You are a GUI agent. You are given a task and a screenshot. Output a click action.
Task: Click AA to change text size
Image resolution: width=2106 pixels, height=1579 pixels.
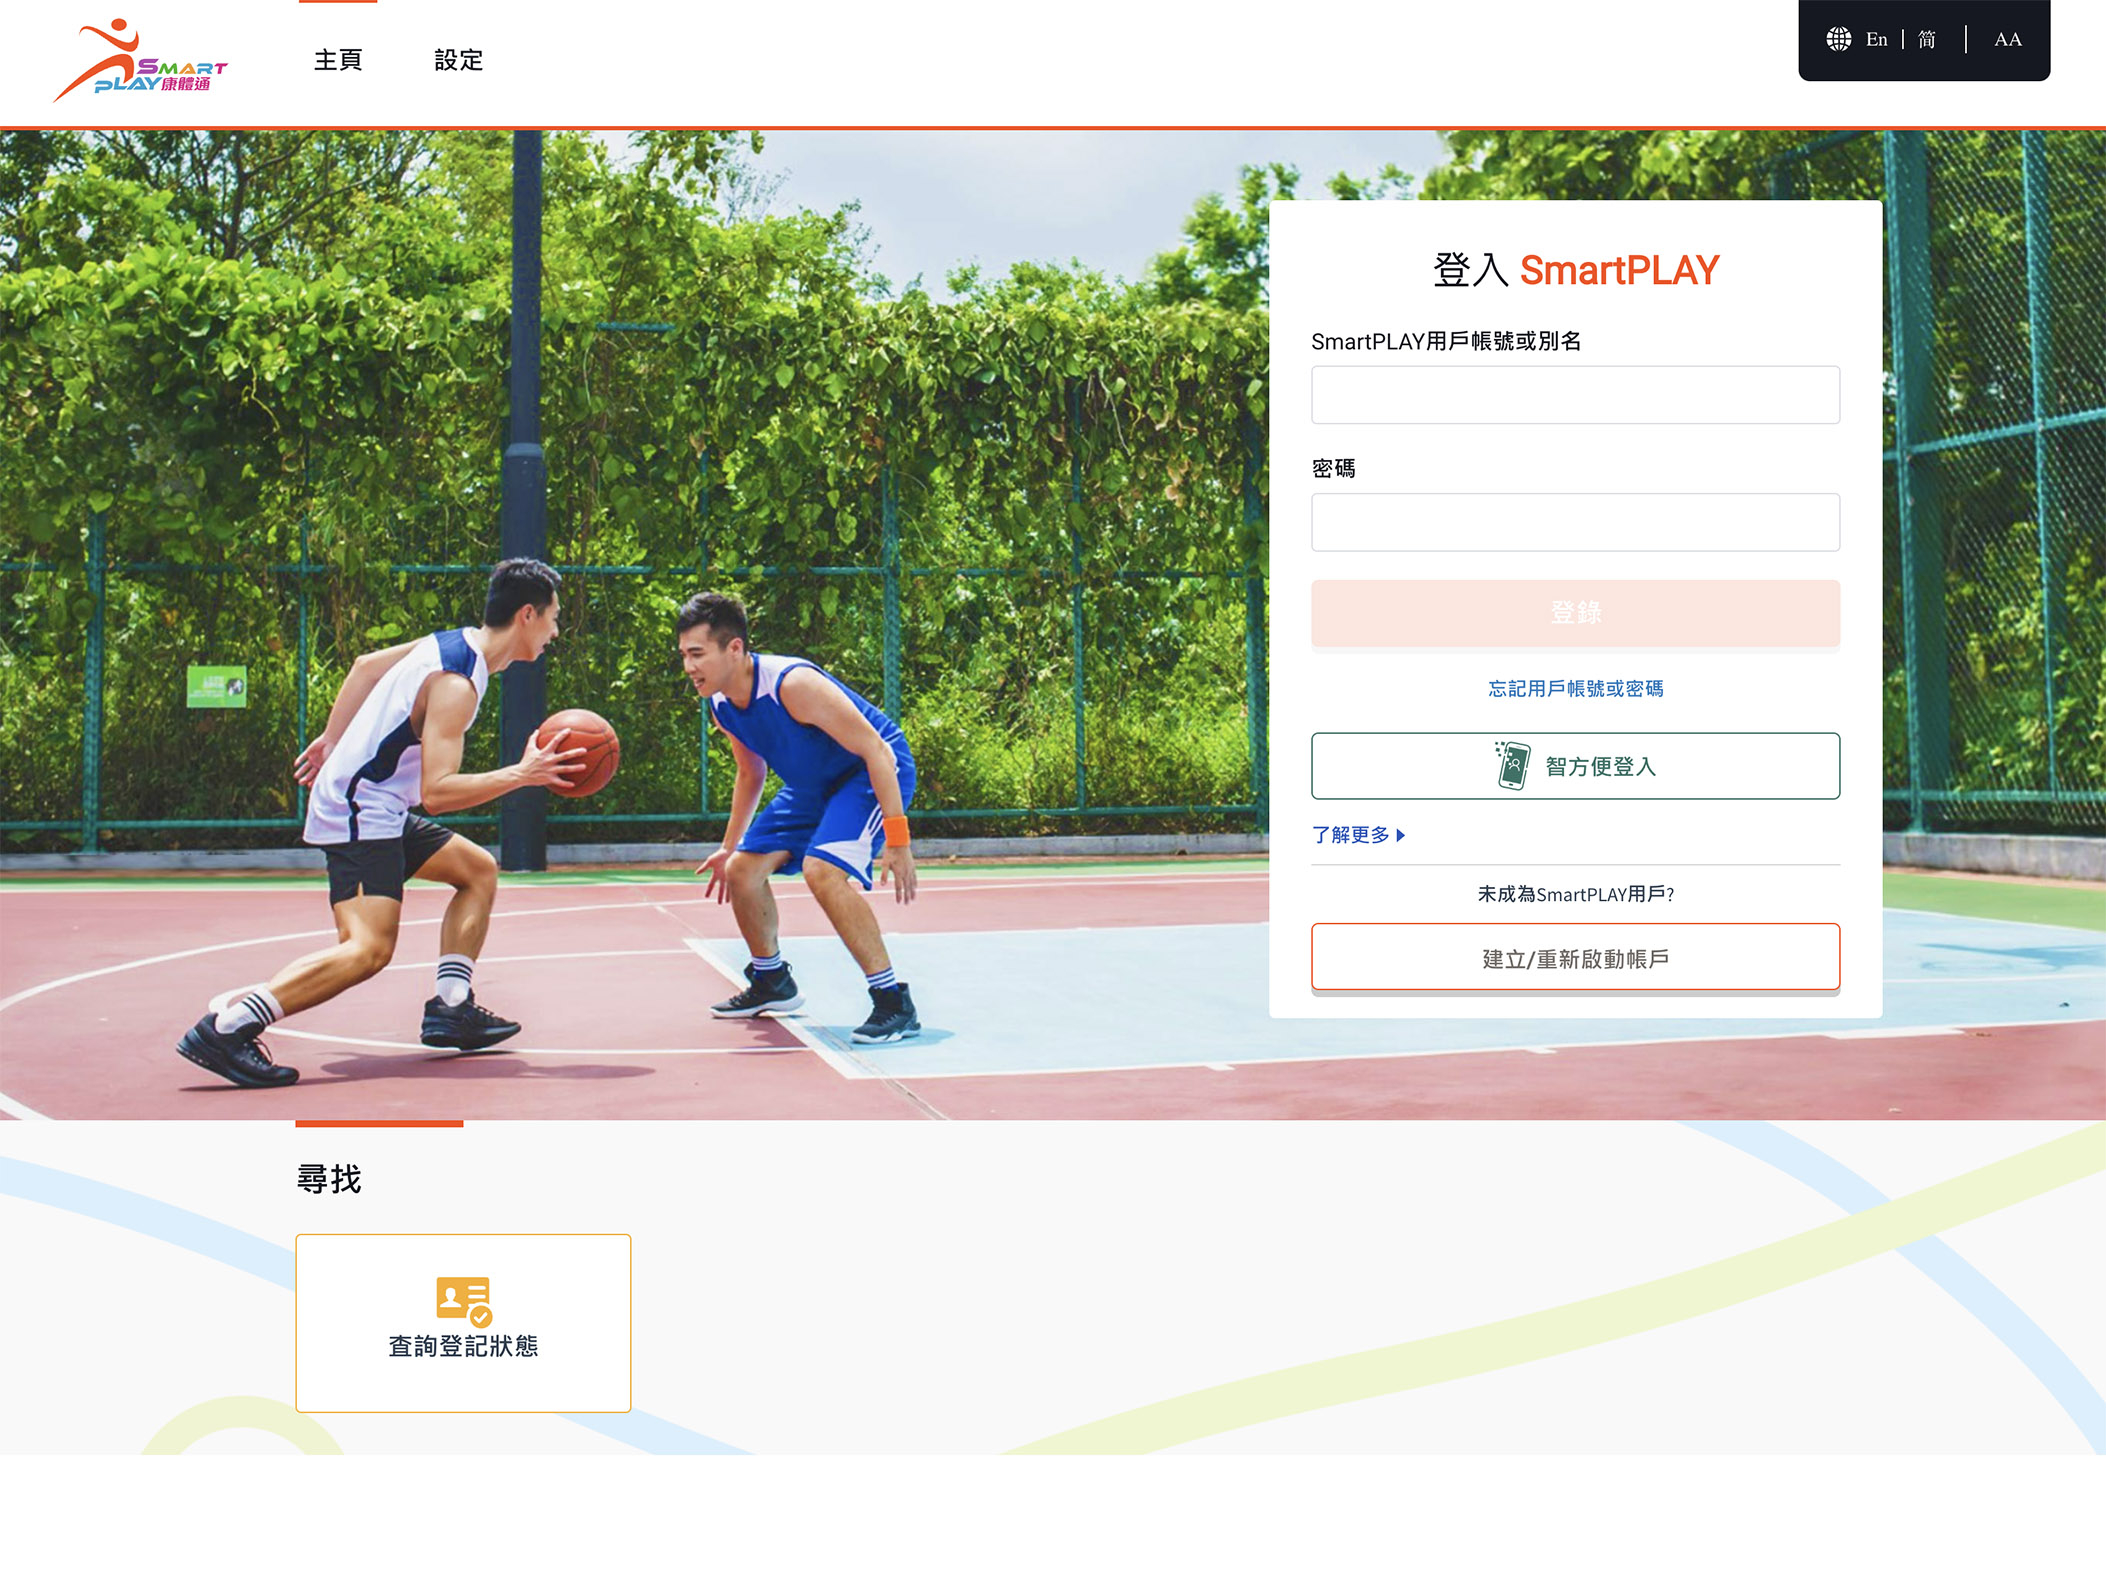(2007, 39)
